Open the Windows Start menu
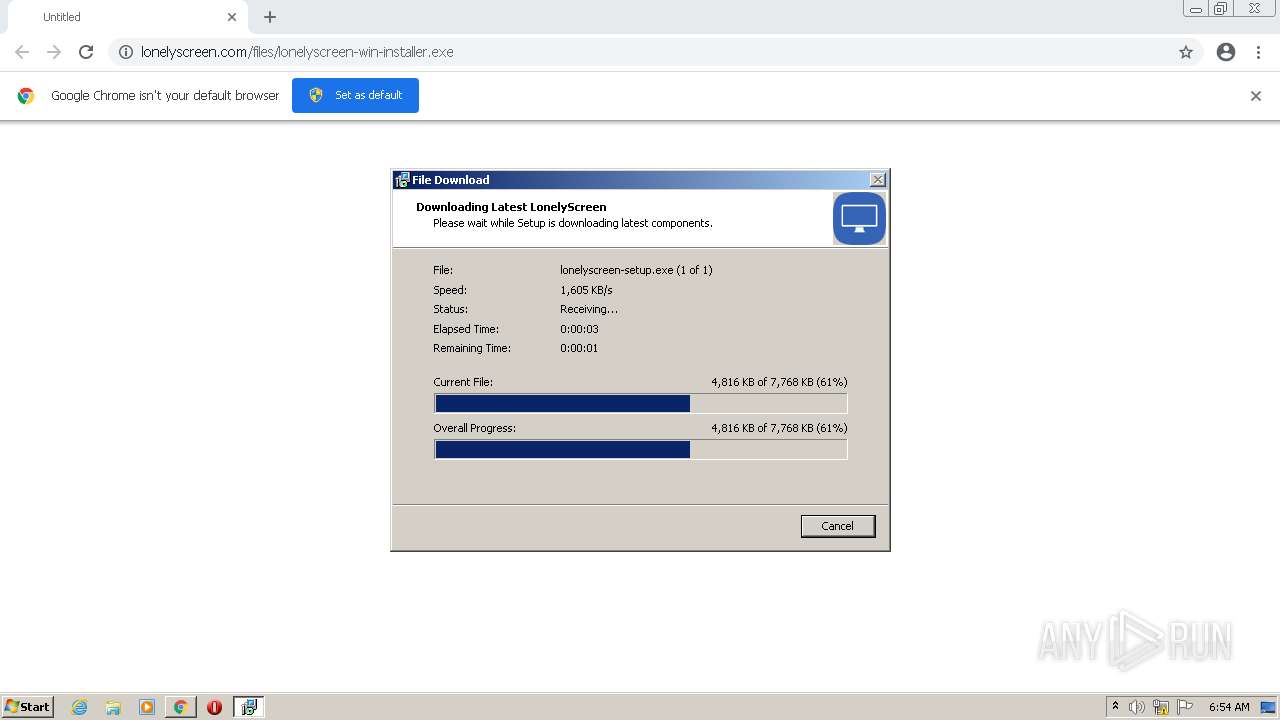This screenshot has height=720, width=1280. [28, 707]
